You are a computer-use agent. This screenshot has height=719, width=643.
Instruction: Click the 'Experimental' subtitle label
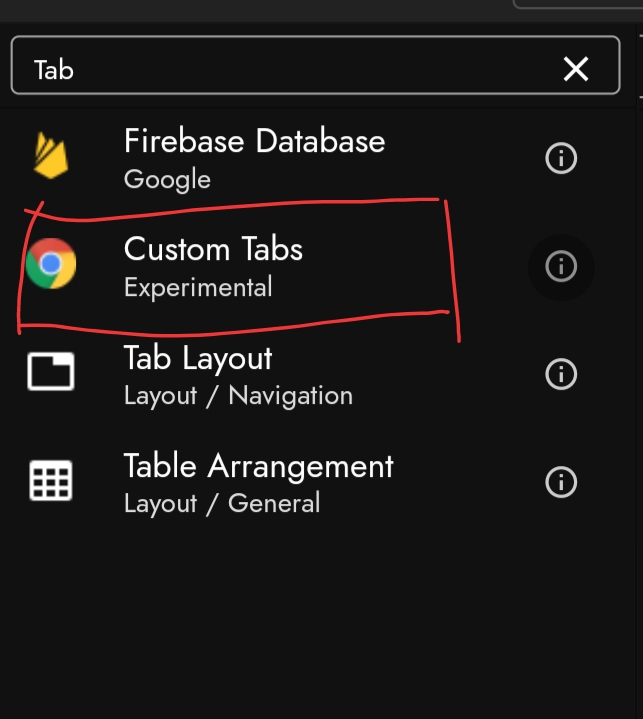198,288
